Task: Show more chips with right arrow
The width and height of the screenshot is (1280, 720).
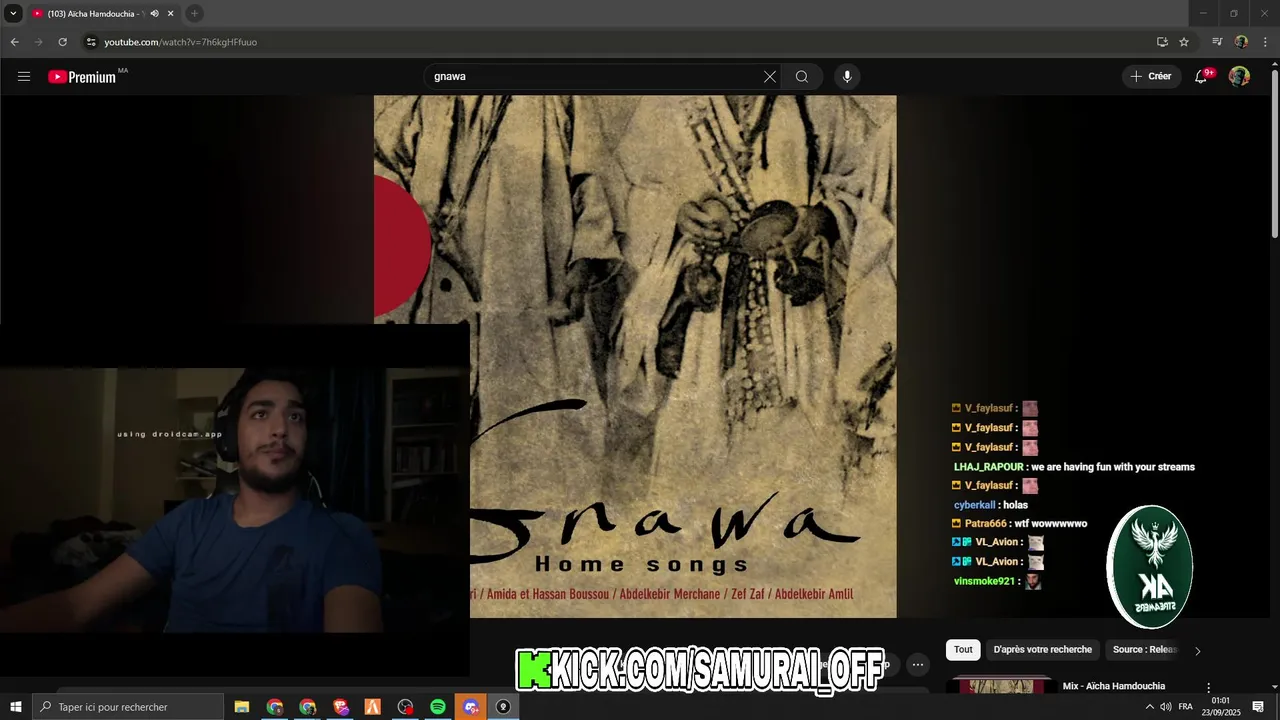Action: pyautogui.click(x=1198, y=651)
